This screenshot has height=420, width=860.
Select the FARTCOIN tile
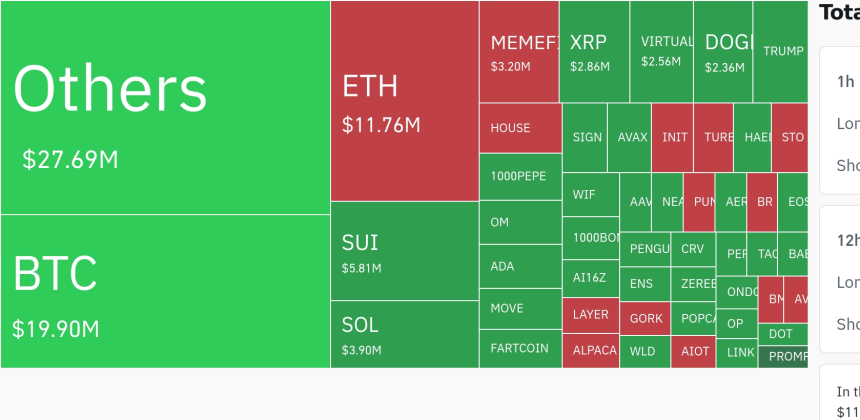[521, 349]
